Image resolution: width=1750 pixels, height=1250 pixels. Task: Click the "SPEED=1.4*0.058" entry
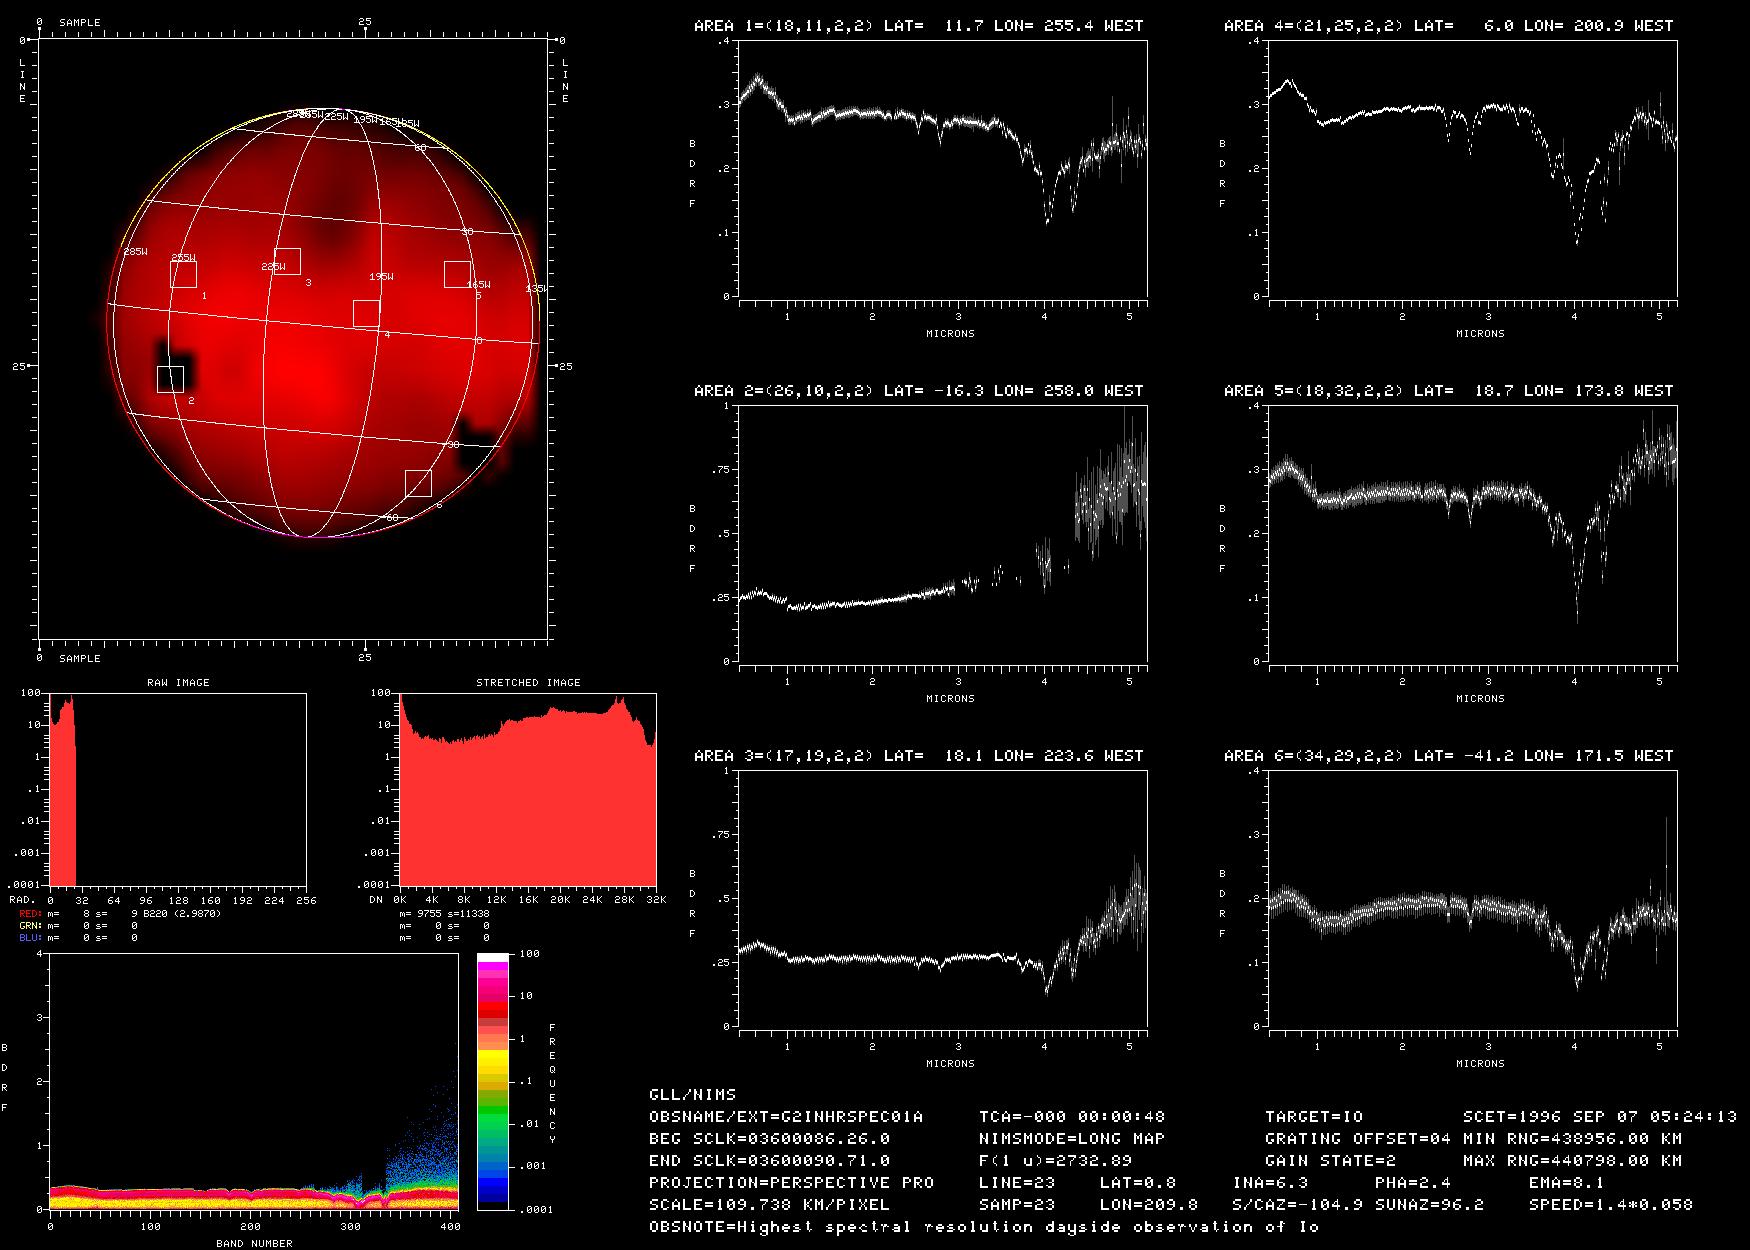pos(1611,1204)
